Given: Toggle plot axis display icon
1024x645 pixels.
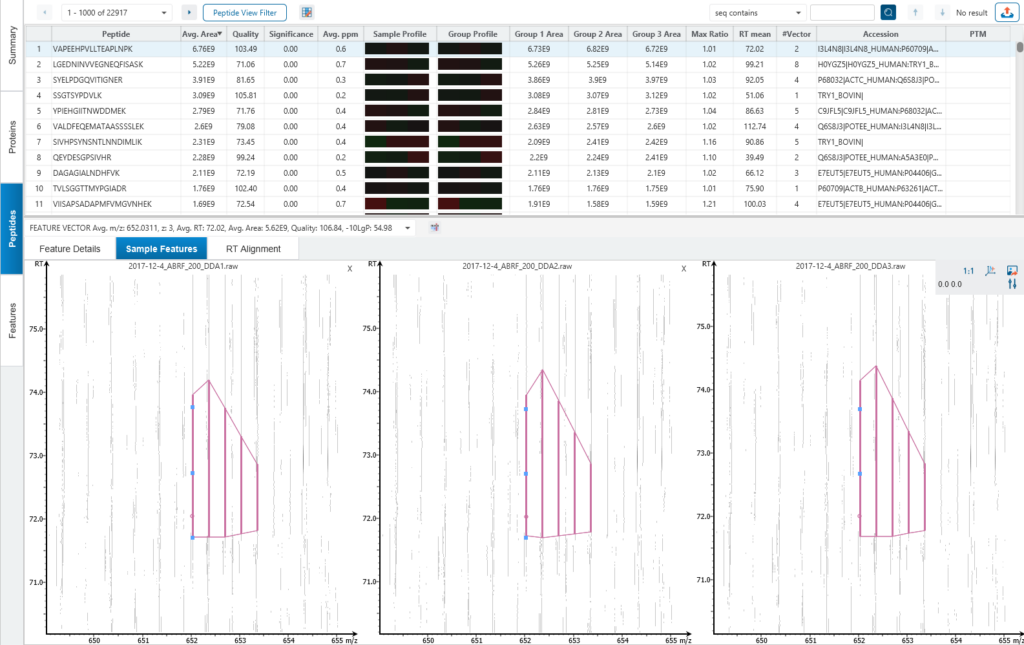Looking at the screenshot, I should tap(990, 270).
